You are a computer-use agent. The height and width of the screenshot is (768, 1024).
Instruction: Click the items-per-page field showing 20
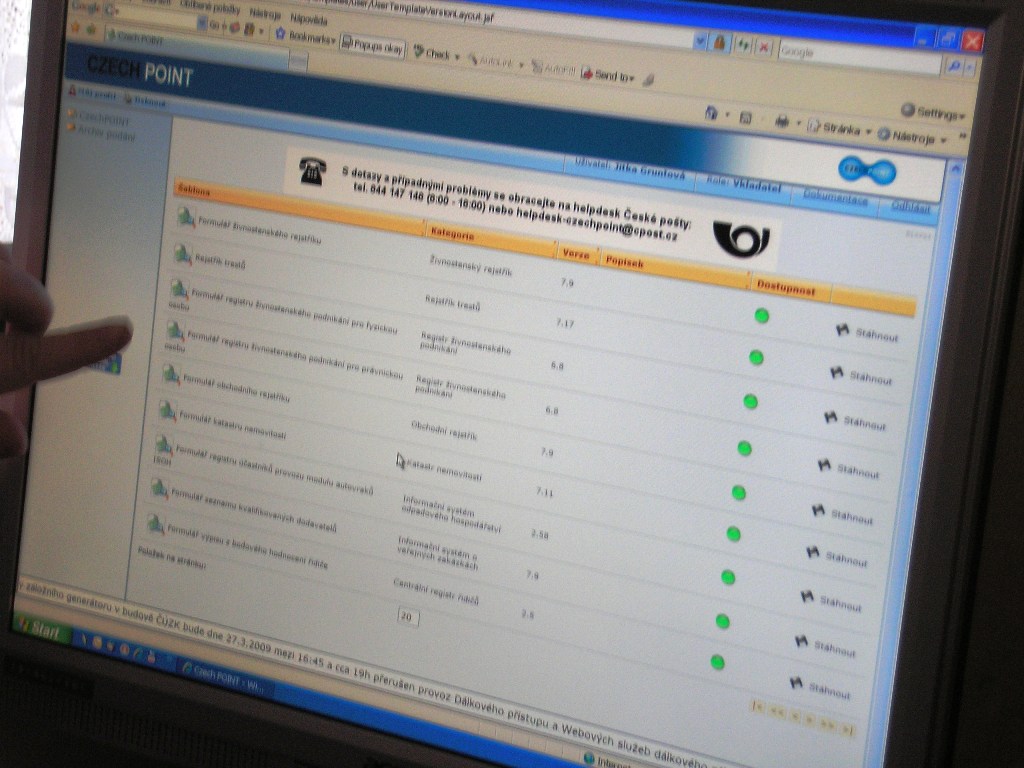click(408, 616)
